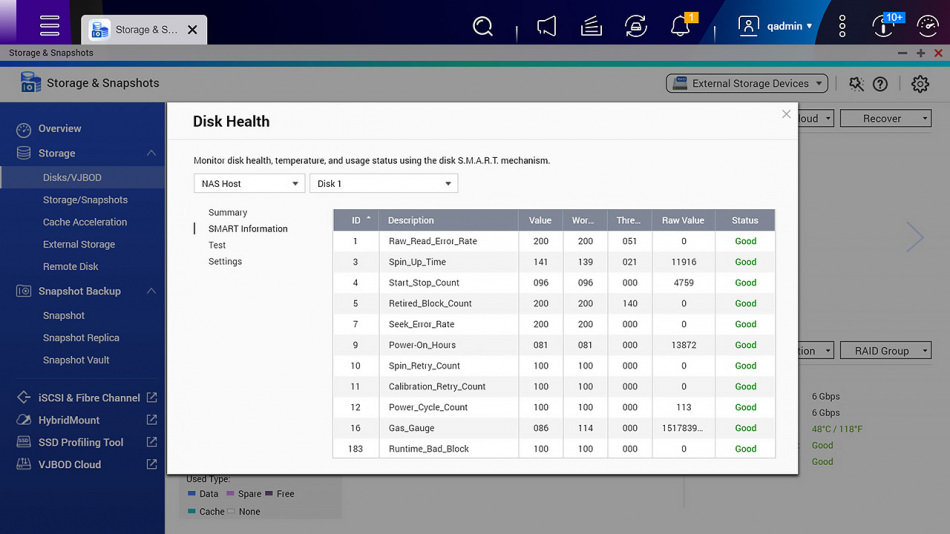The height and width of the screenshot is (534, 950).
Task: Select Cache Acceleration in sidebar
Action: (x=85, y=222)
